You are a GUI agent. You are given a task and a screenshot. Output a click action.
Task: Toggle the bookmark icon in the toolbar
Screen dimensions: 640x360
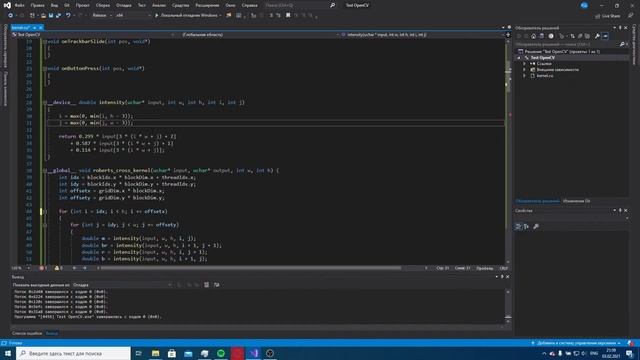tap(288, 16)
